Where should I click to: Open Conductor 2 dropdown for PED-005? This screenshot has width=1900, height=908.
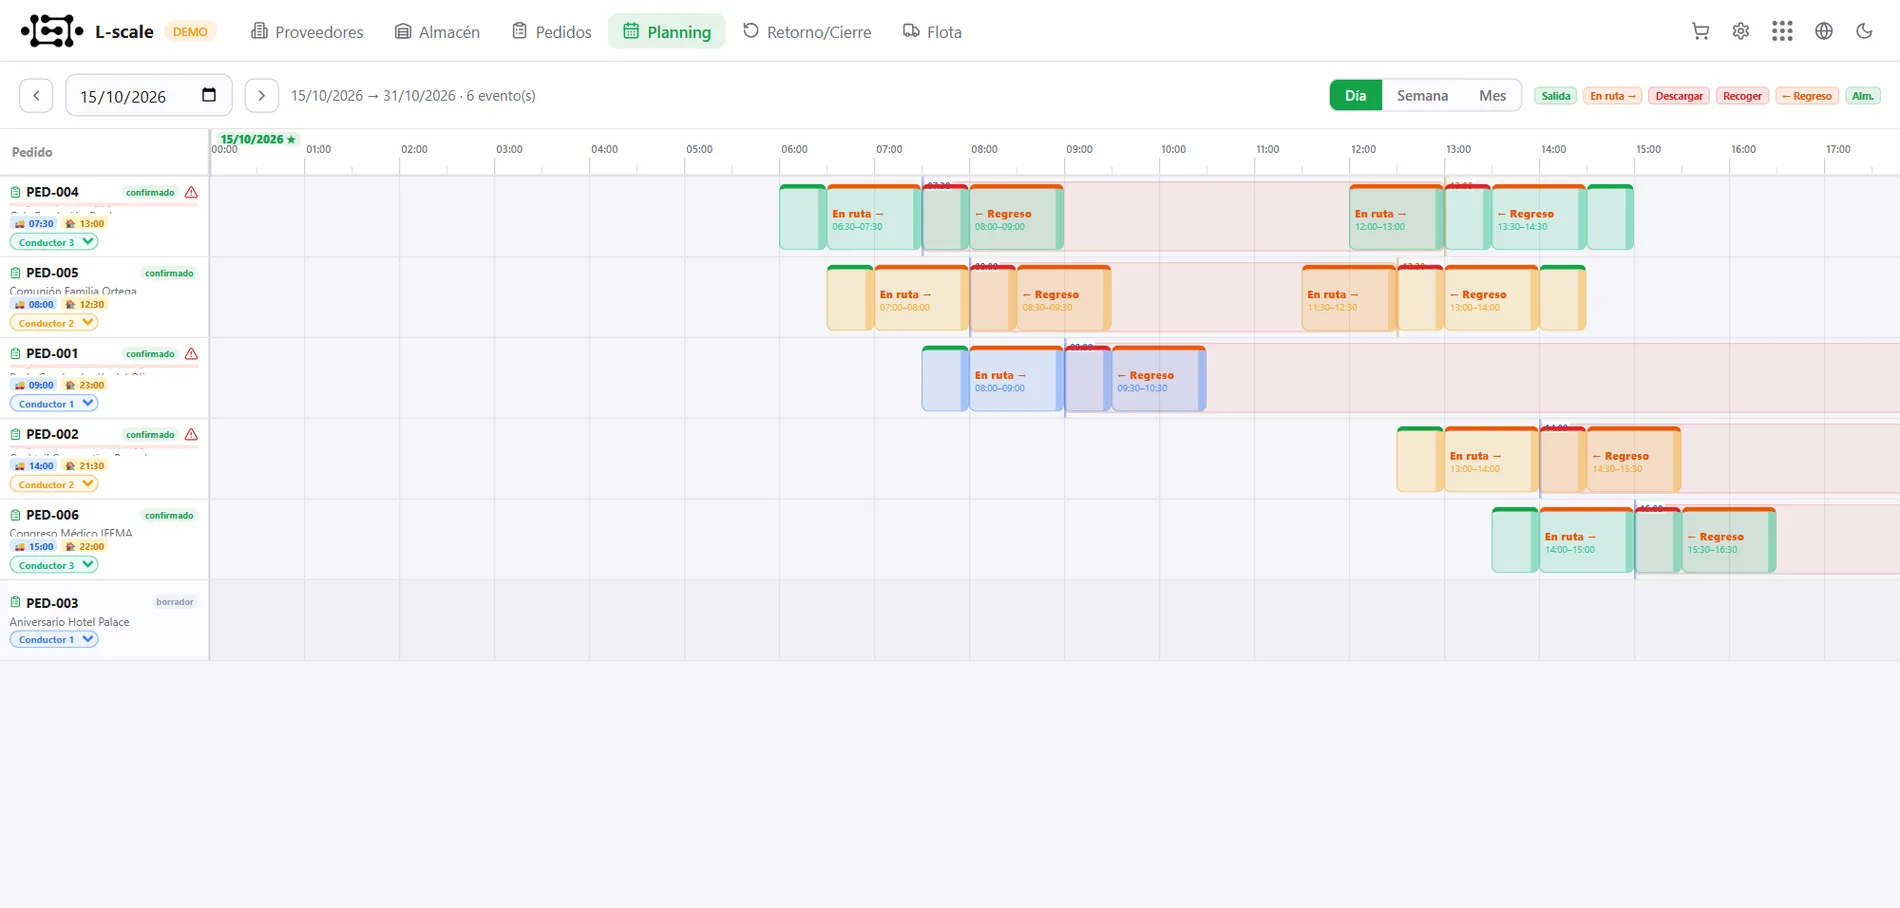tap(54, 323)
